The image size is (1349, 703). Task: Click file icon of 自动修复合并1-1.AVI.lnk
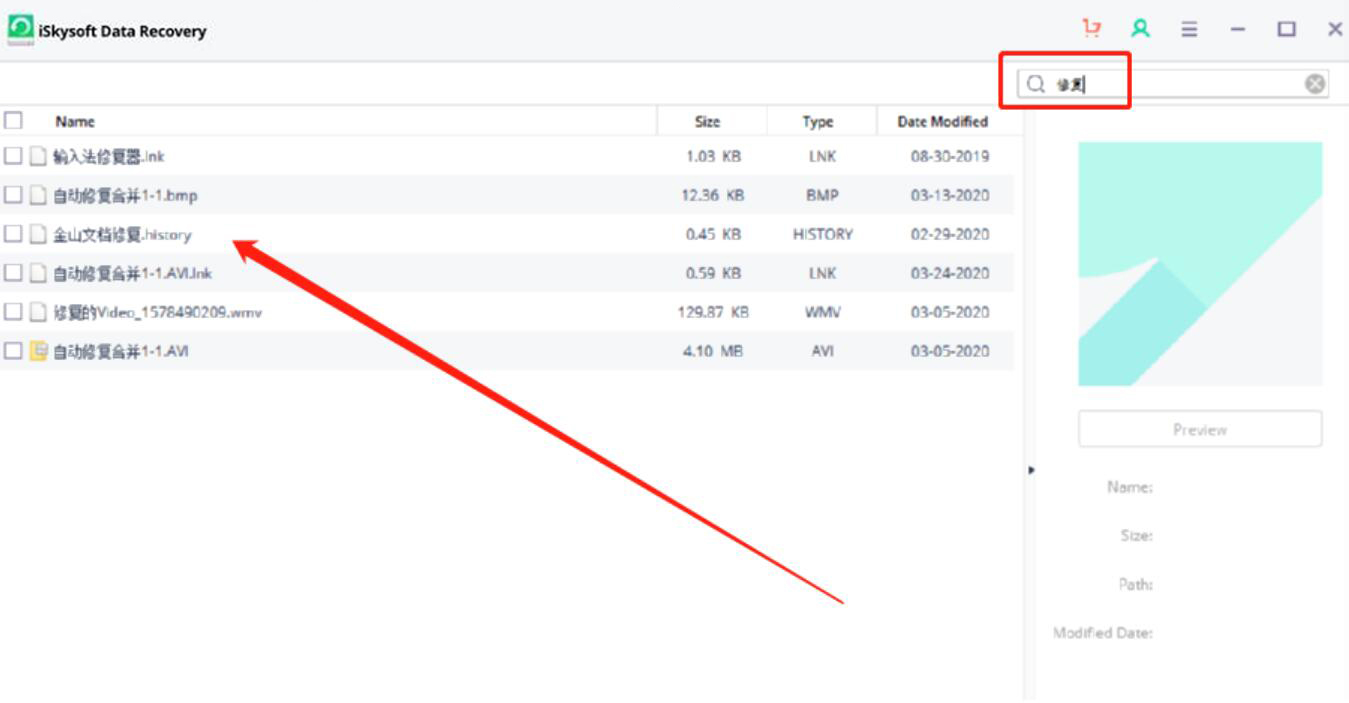38,273
